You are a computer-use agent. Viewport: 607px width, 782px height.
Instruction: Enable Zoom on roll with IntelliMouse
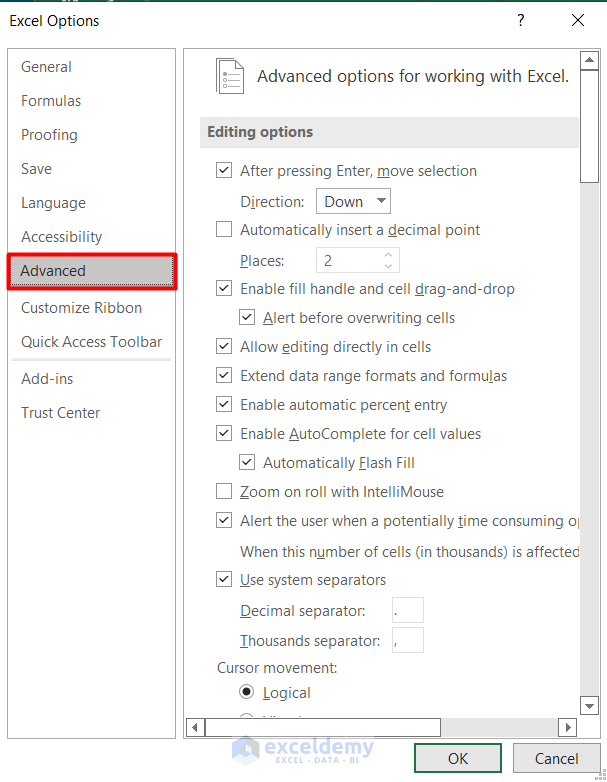pyautogui.click(x=224, y=492)
